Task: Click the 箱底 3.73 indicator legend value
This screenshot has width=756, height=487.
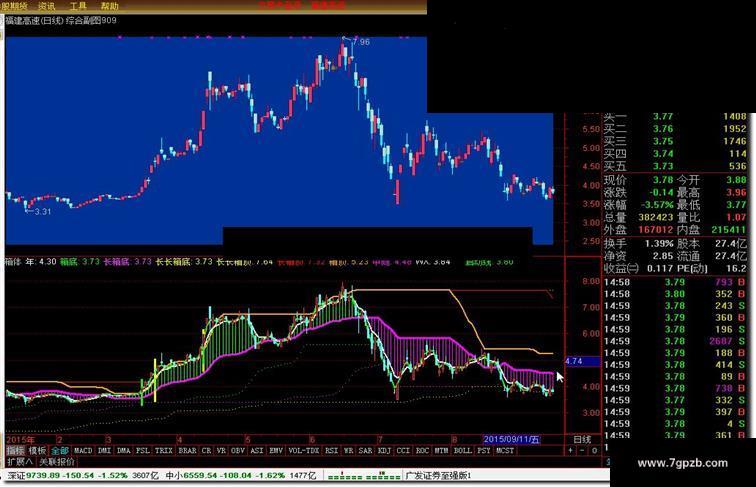Action: tap(80, 262)
